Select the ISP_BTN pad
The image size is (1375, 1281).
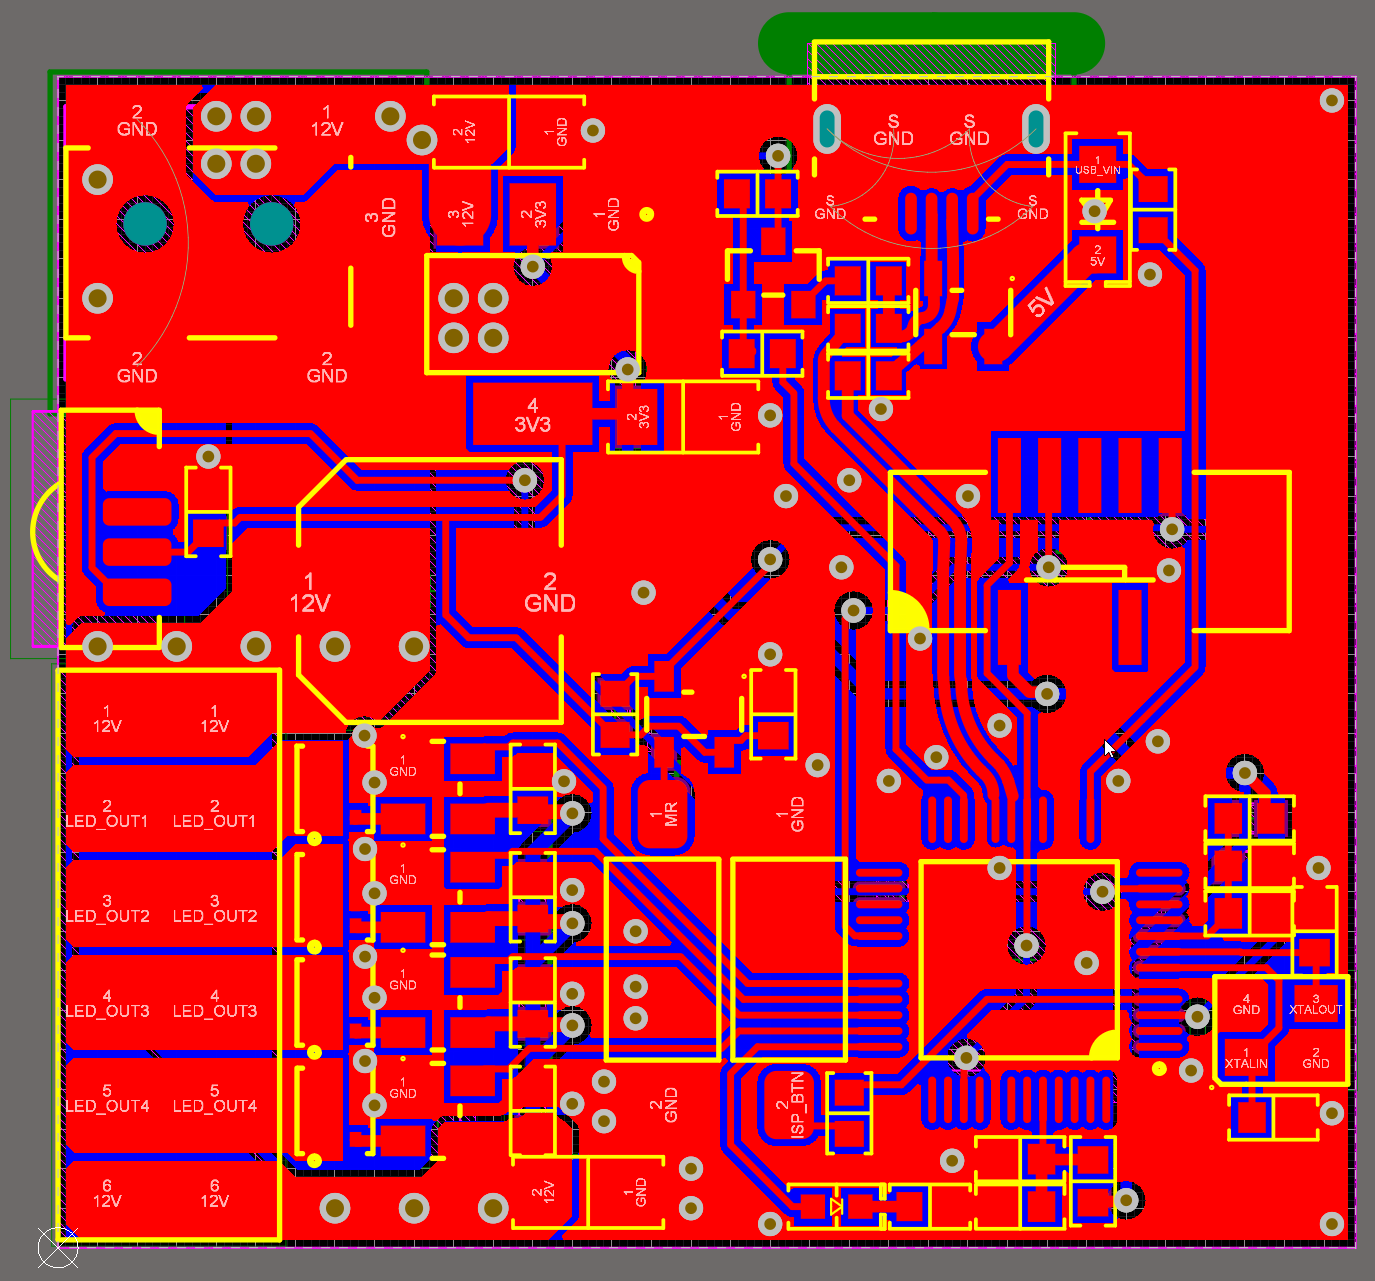[x=790, y=1106]
